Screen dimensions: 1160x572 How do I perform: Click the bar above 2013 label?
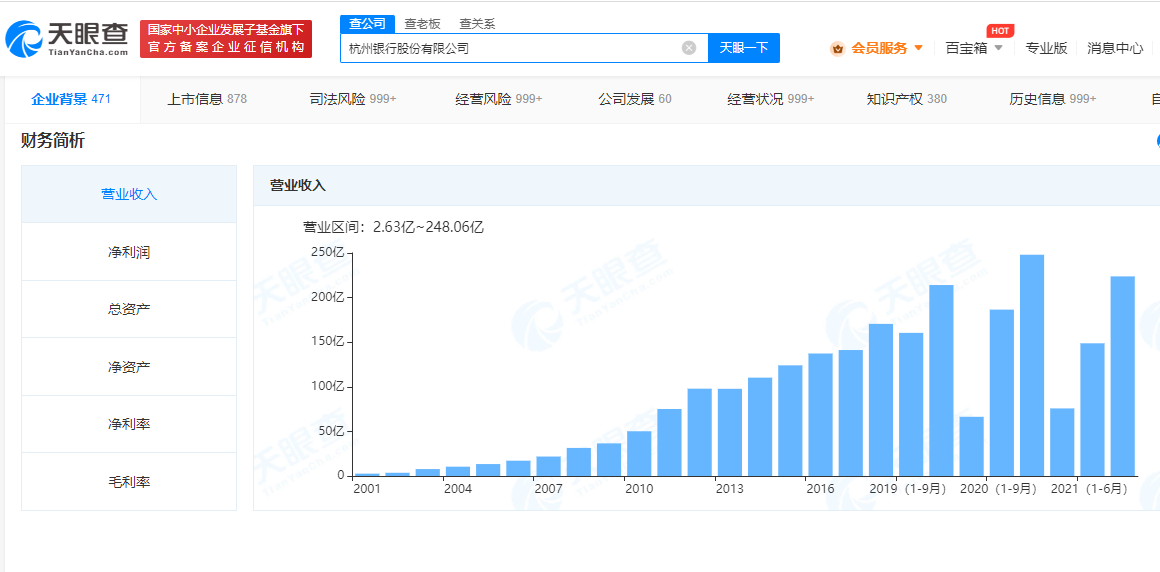click(x=729, y=432)
